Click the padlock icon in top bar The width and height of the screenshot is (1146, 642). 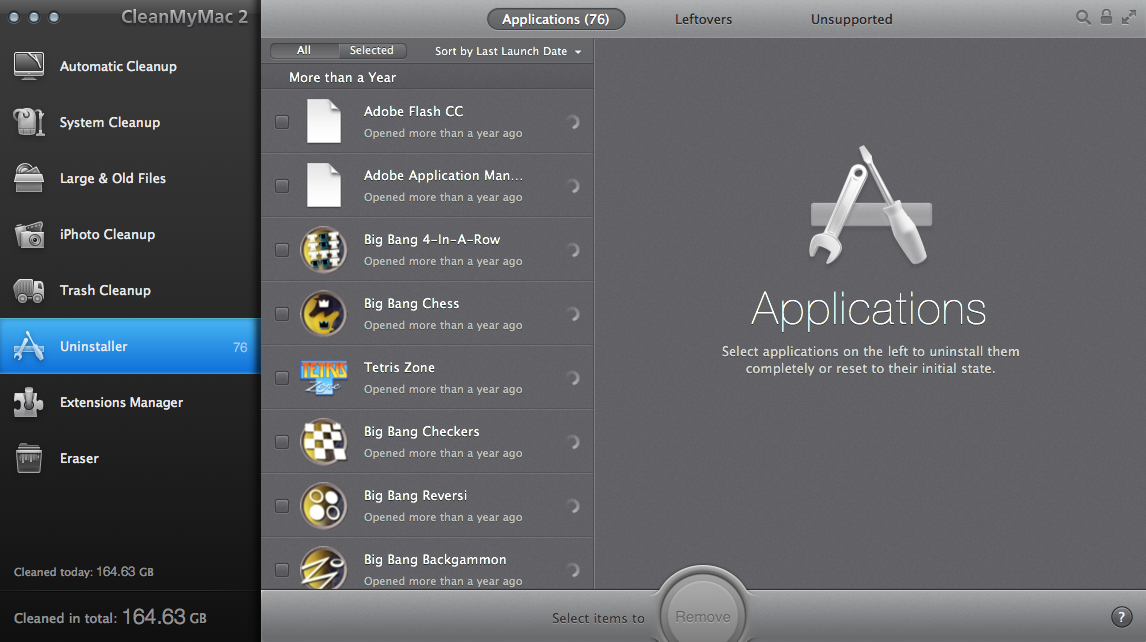coord(1107,17)
